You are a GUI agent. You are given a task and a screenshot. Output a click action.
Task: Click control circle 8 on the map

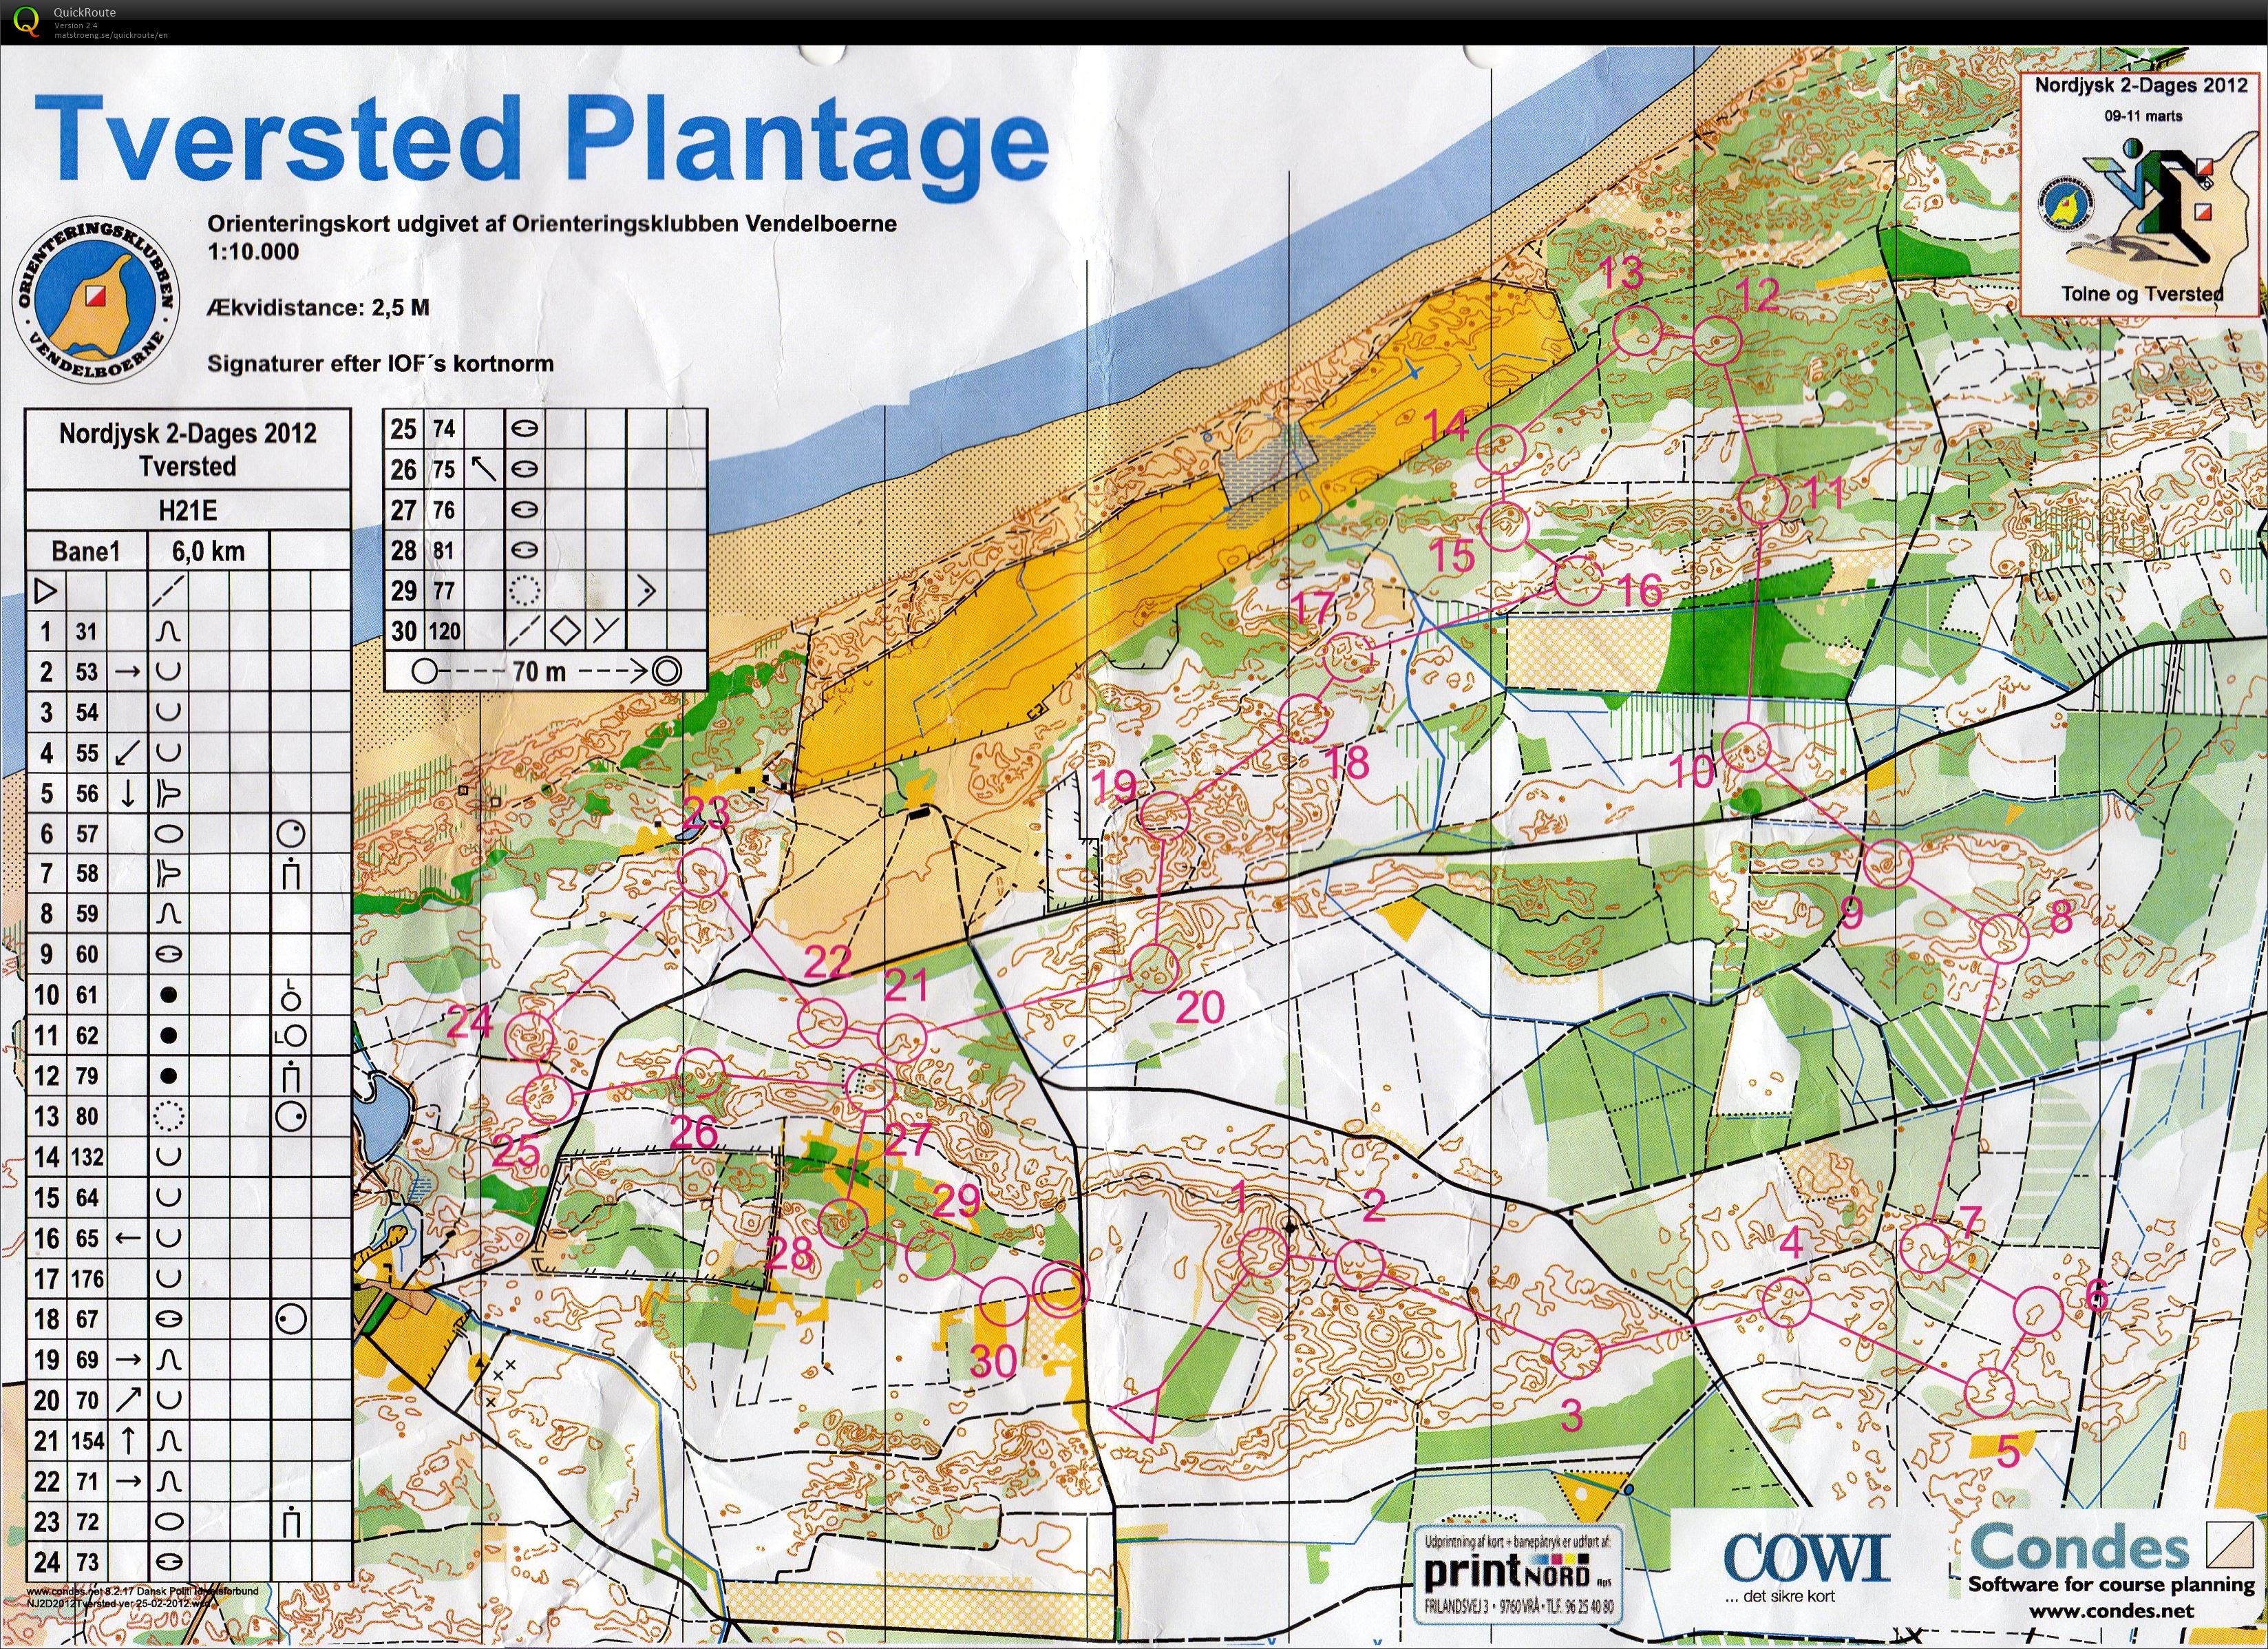click(2004, 938)
